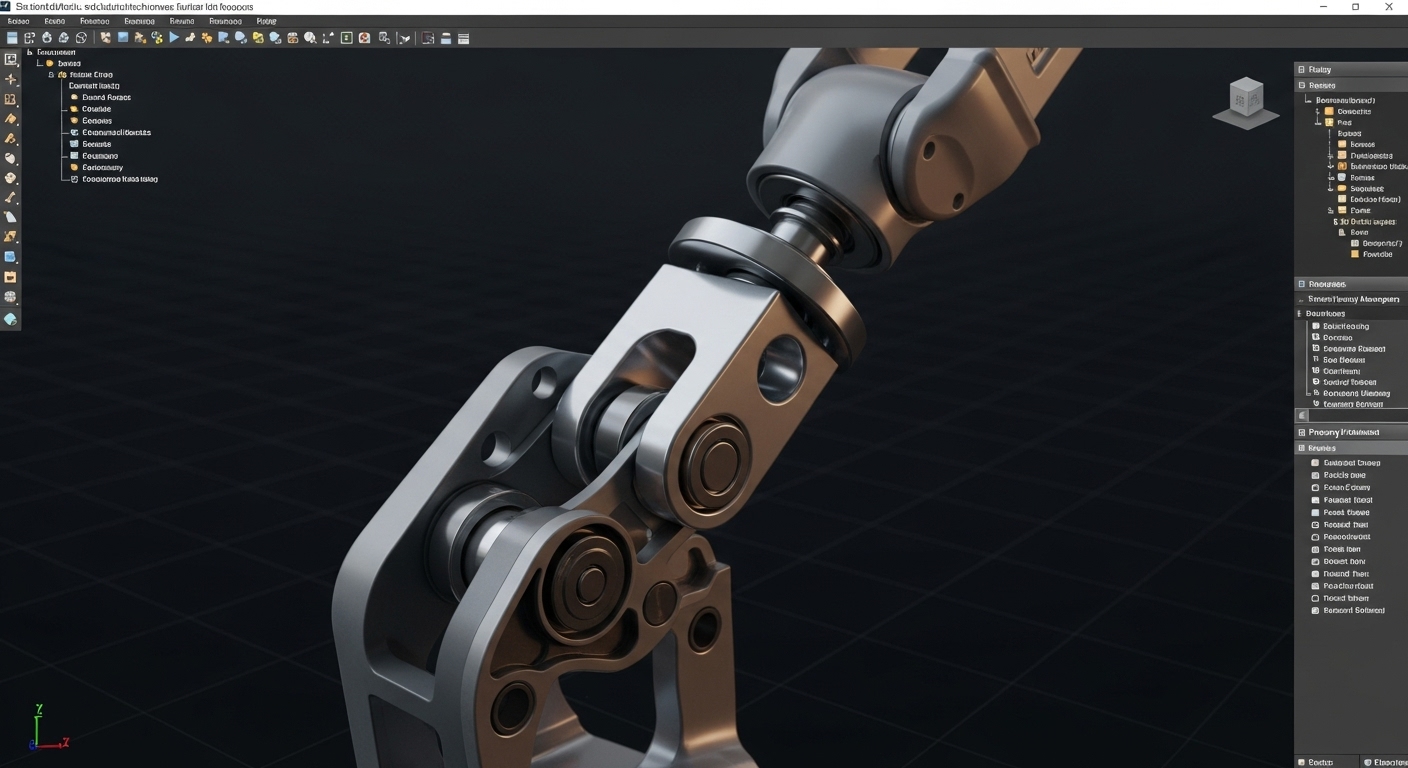Select the topmost selection tool in the left sidebar
1408x768 pixels.
[11, 59]
